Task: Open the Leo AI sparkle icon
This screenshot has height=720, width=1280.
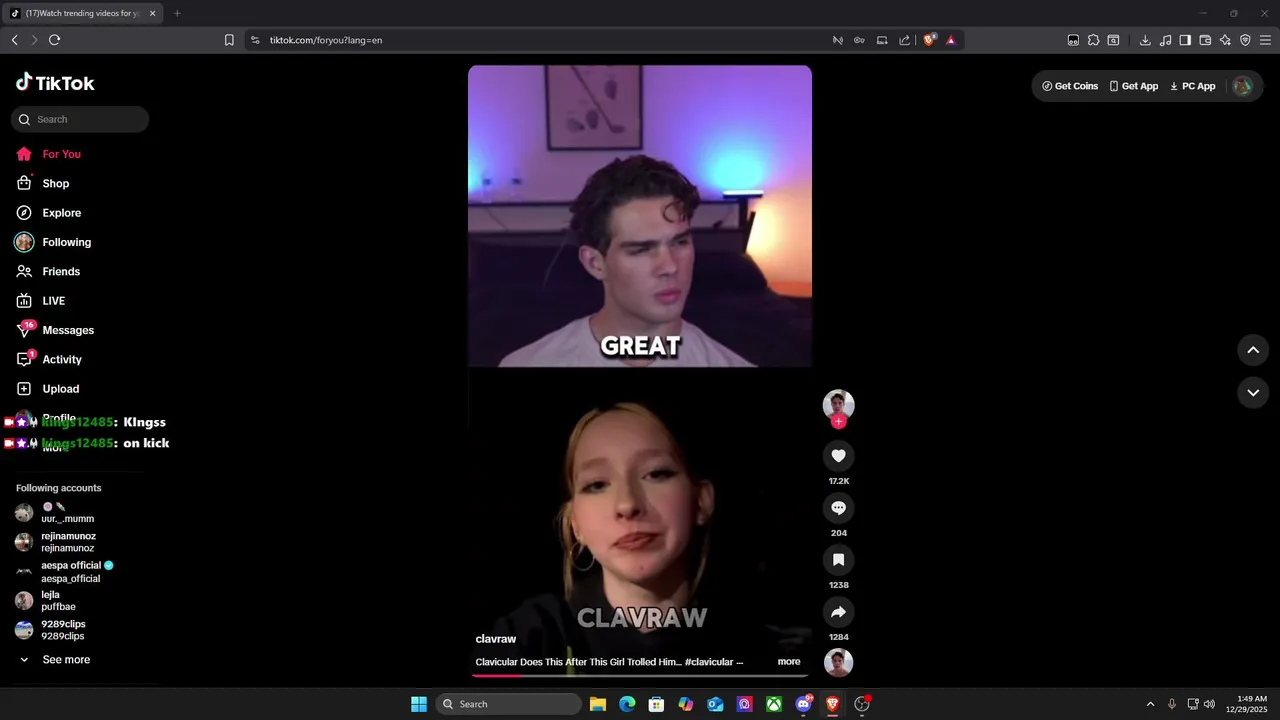Action: 1225,40
